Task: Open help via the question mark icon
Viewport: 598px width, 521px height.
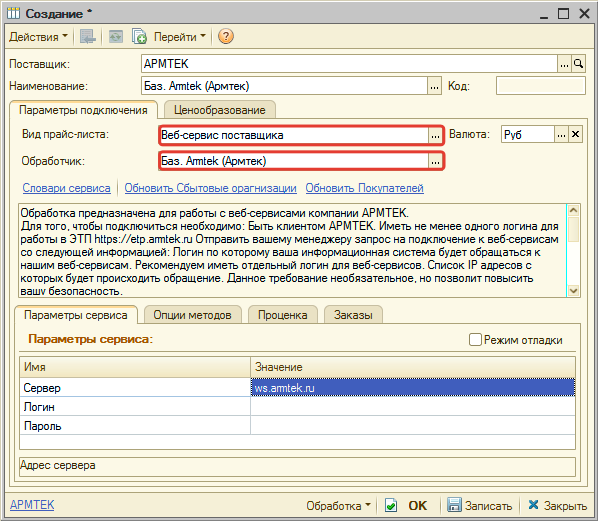Action: (x=226, y=37)
